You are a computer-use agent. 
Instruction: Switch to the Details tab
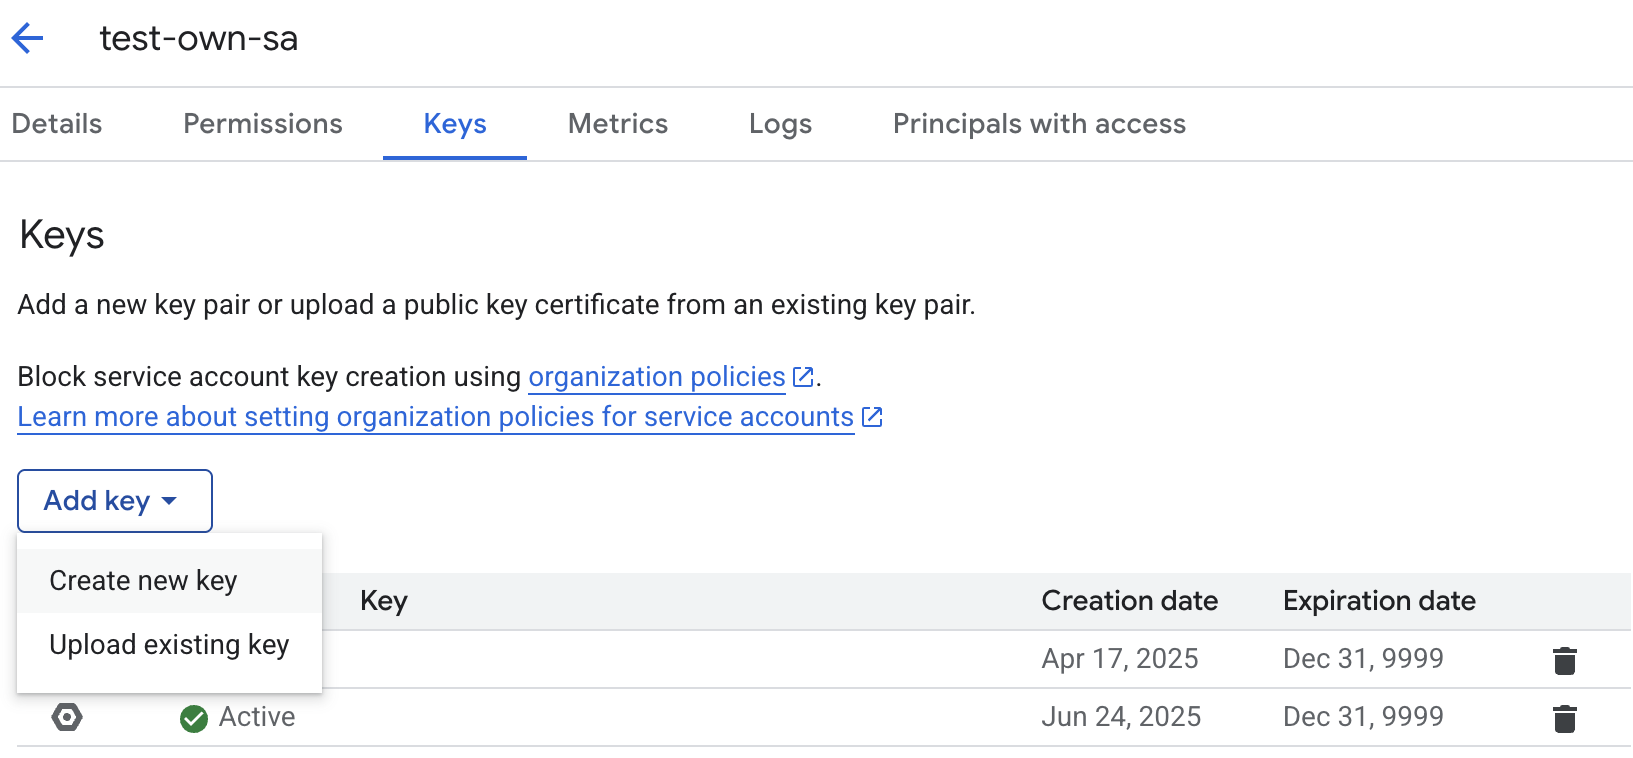tap(57, 124)
